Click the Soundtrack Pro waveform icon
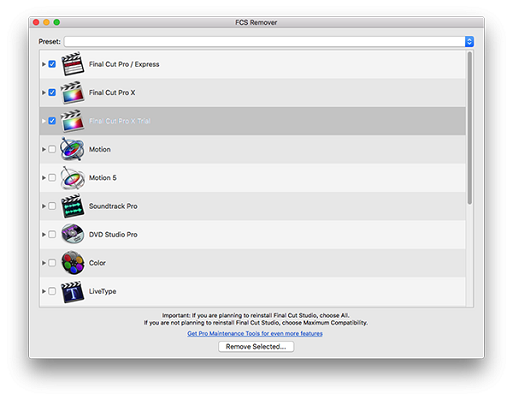 coord(72,206)
